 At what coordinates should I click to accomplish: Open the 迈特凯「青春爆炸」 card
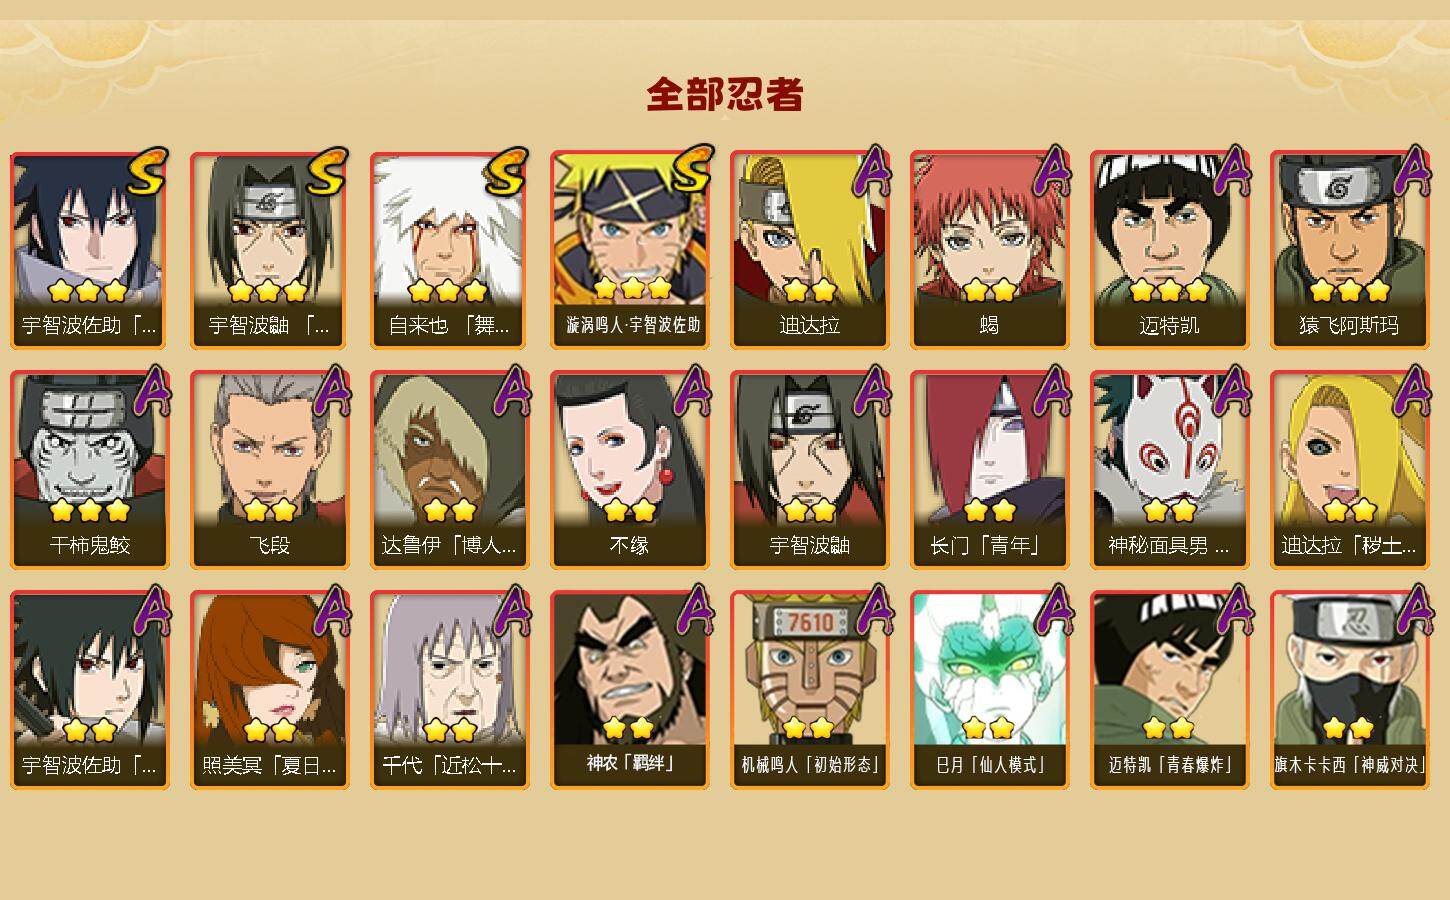(x=1170, y=690)
